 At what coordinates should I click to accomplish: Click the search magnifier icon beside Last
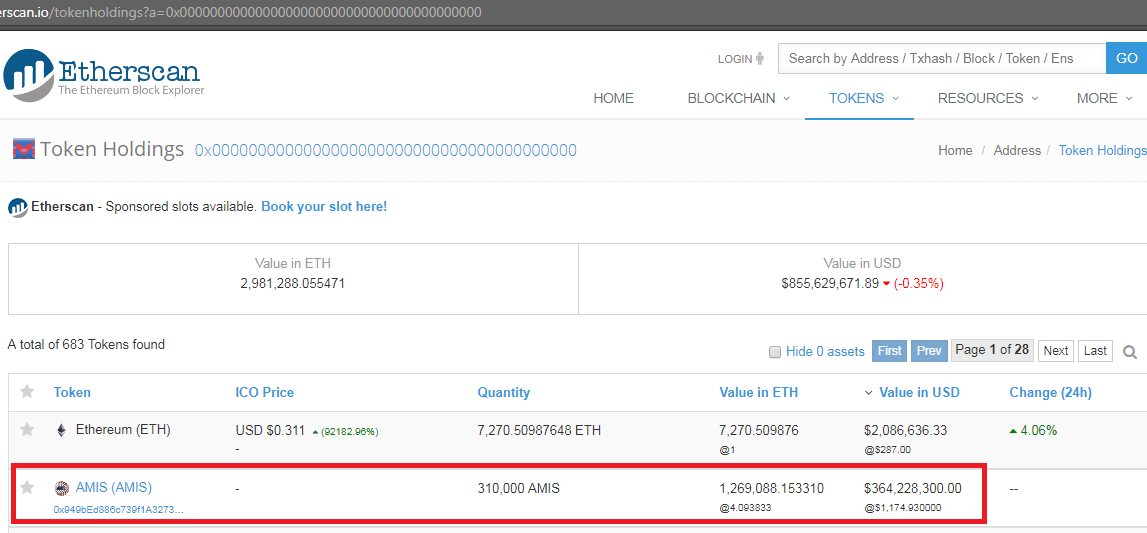point(1130,352)
